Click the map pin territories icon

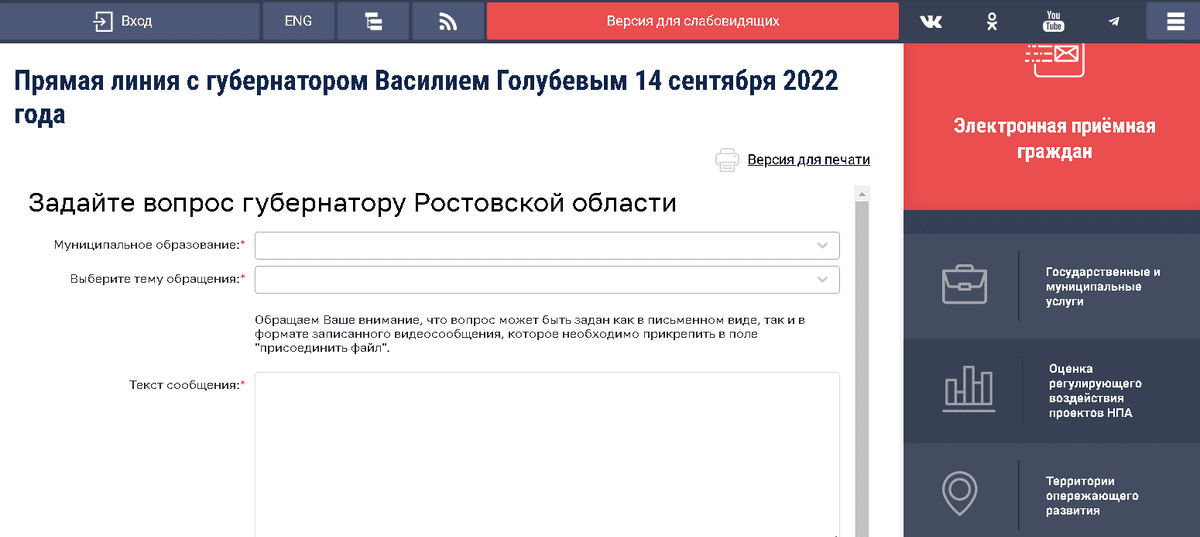960,493
